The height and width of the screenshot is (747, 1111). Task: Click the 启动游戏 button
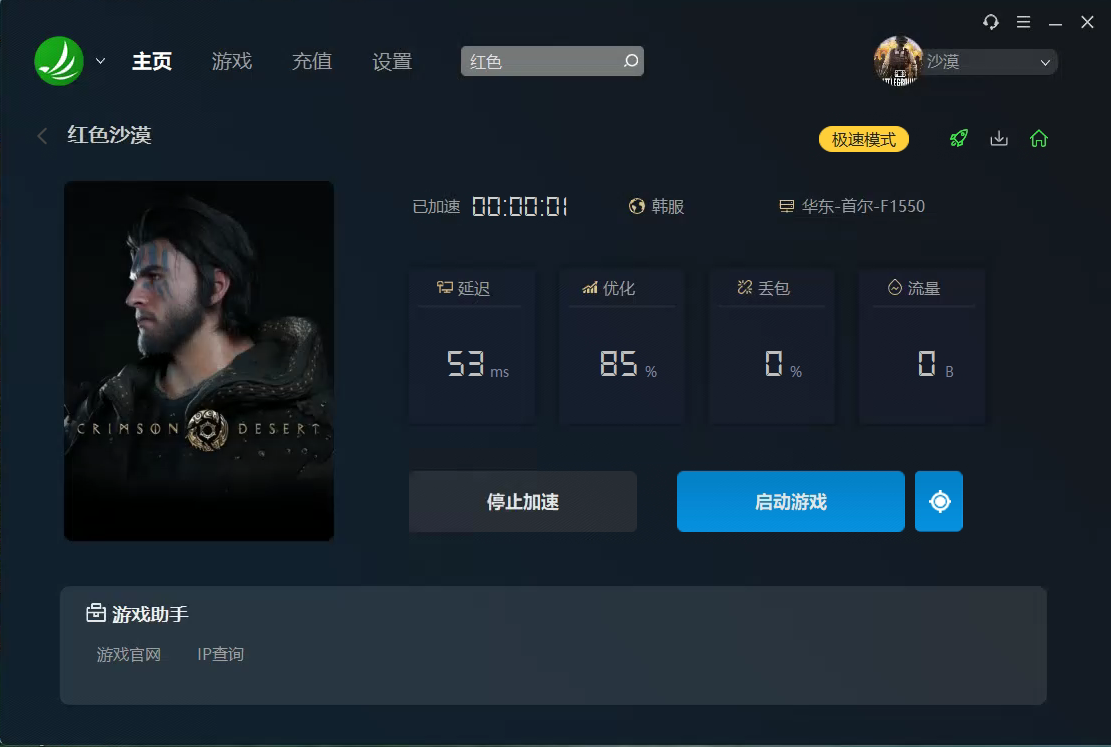[791, 501]
